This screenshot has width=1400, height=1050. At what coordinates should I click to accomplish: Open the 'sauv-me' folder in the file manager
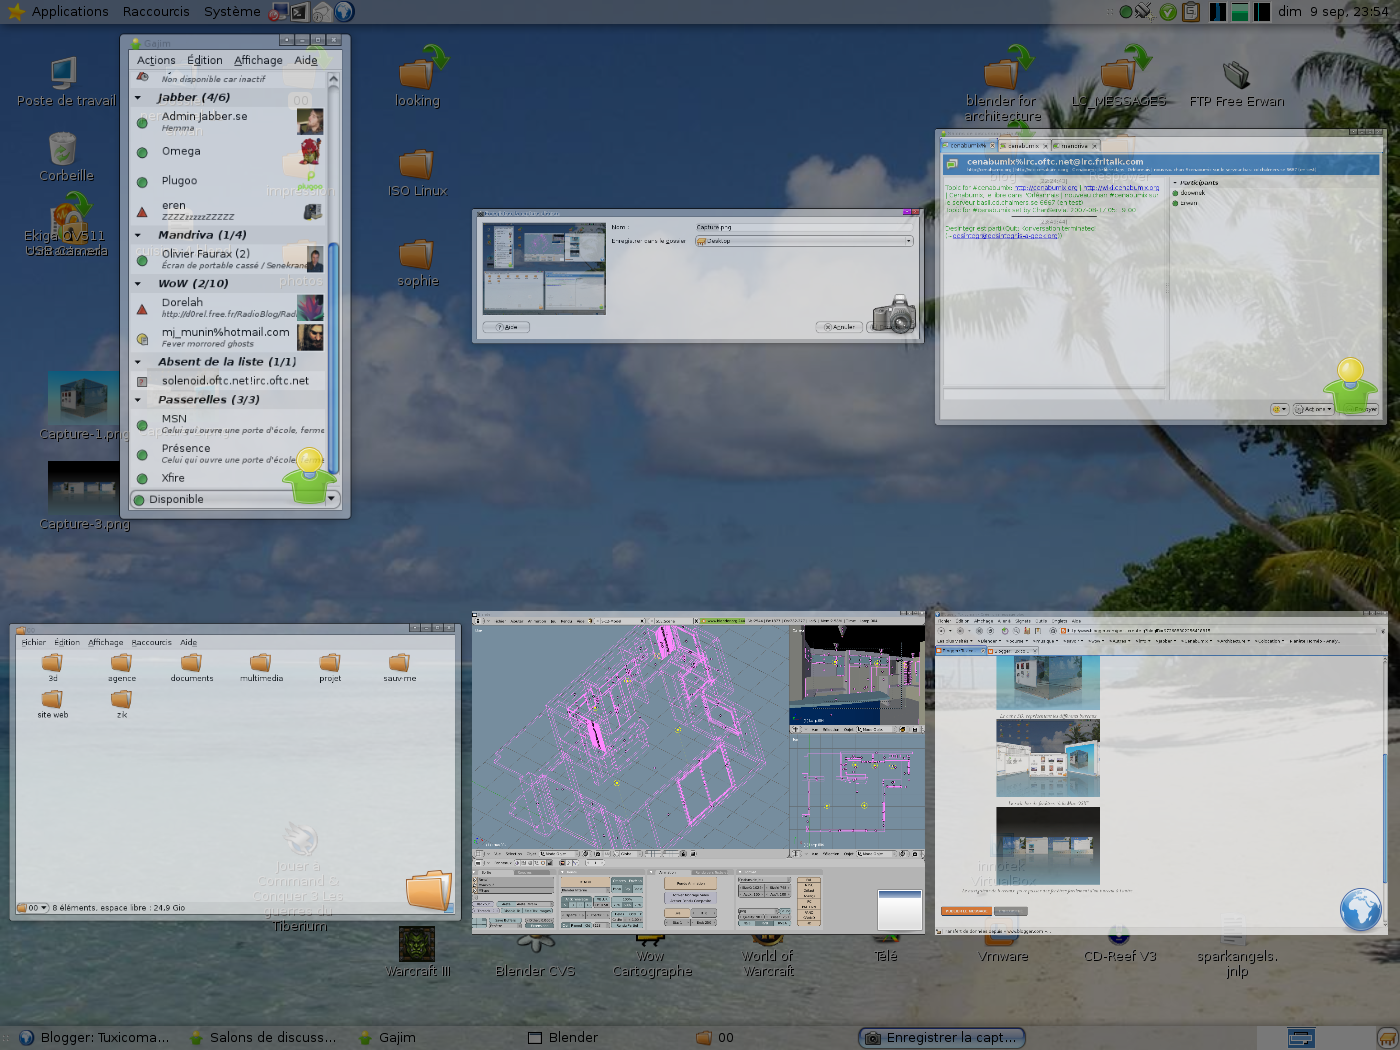399,668
